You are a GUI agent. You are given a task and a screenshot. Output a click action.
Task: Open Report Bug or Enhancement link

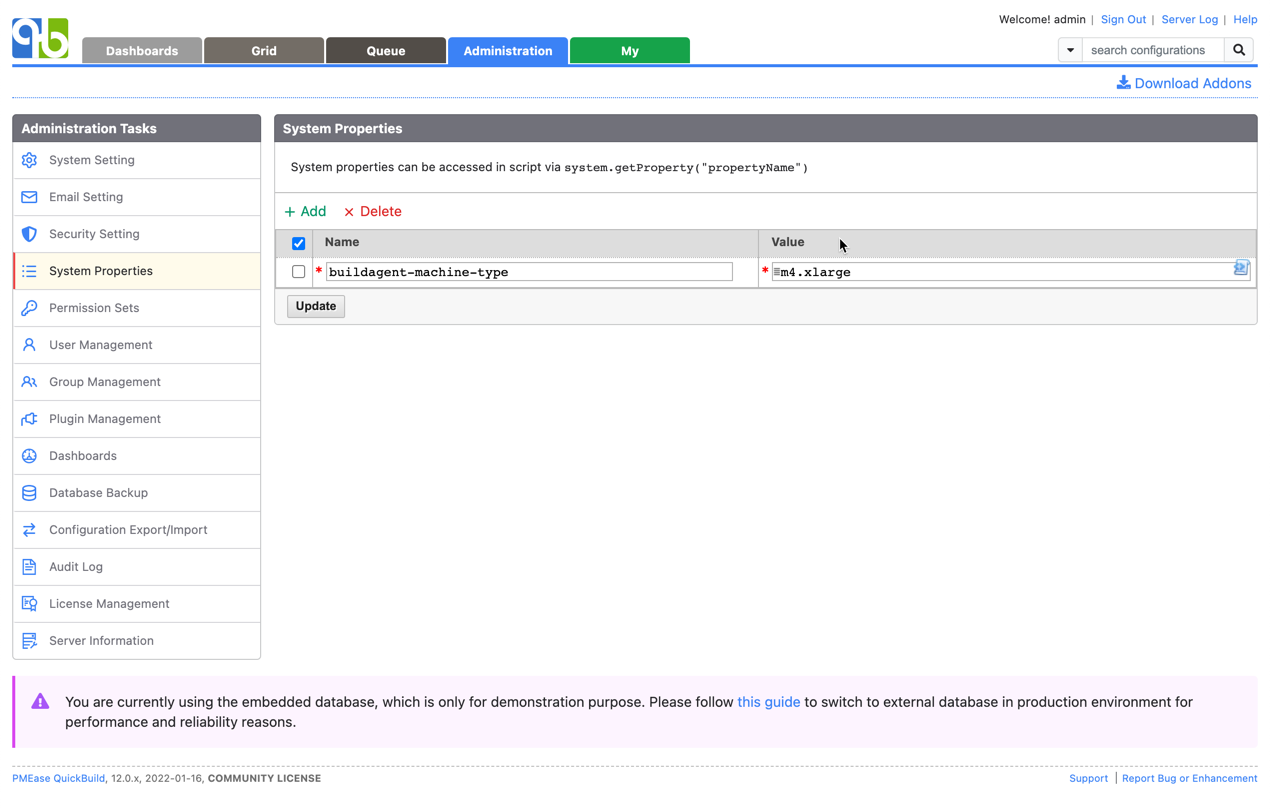(1189, 778)
